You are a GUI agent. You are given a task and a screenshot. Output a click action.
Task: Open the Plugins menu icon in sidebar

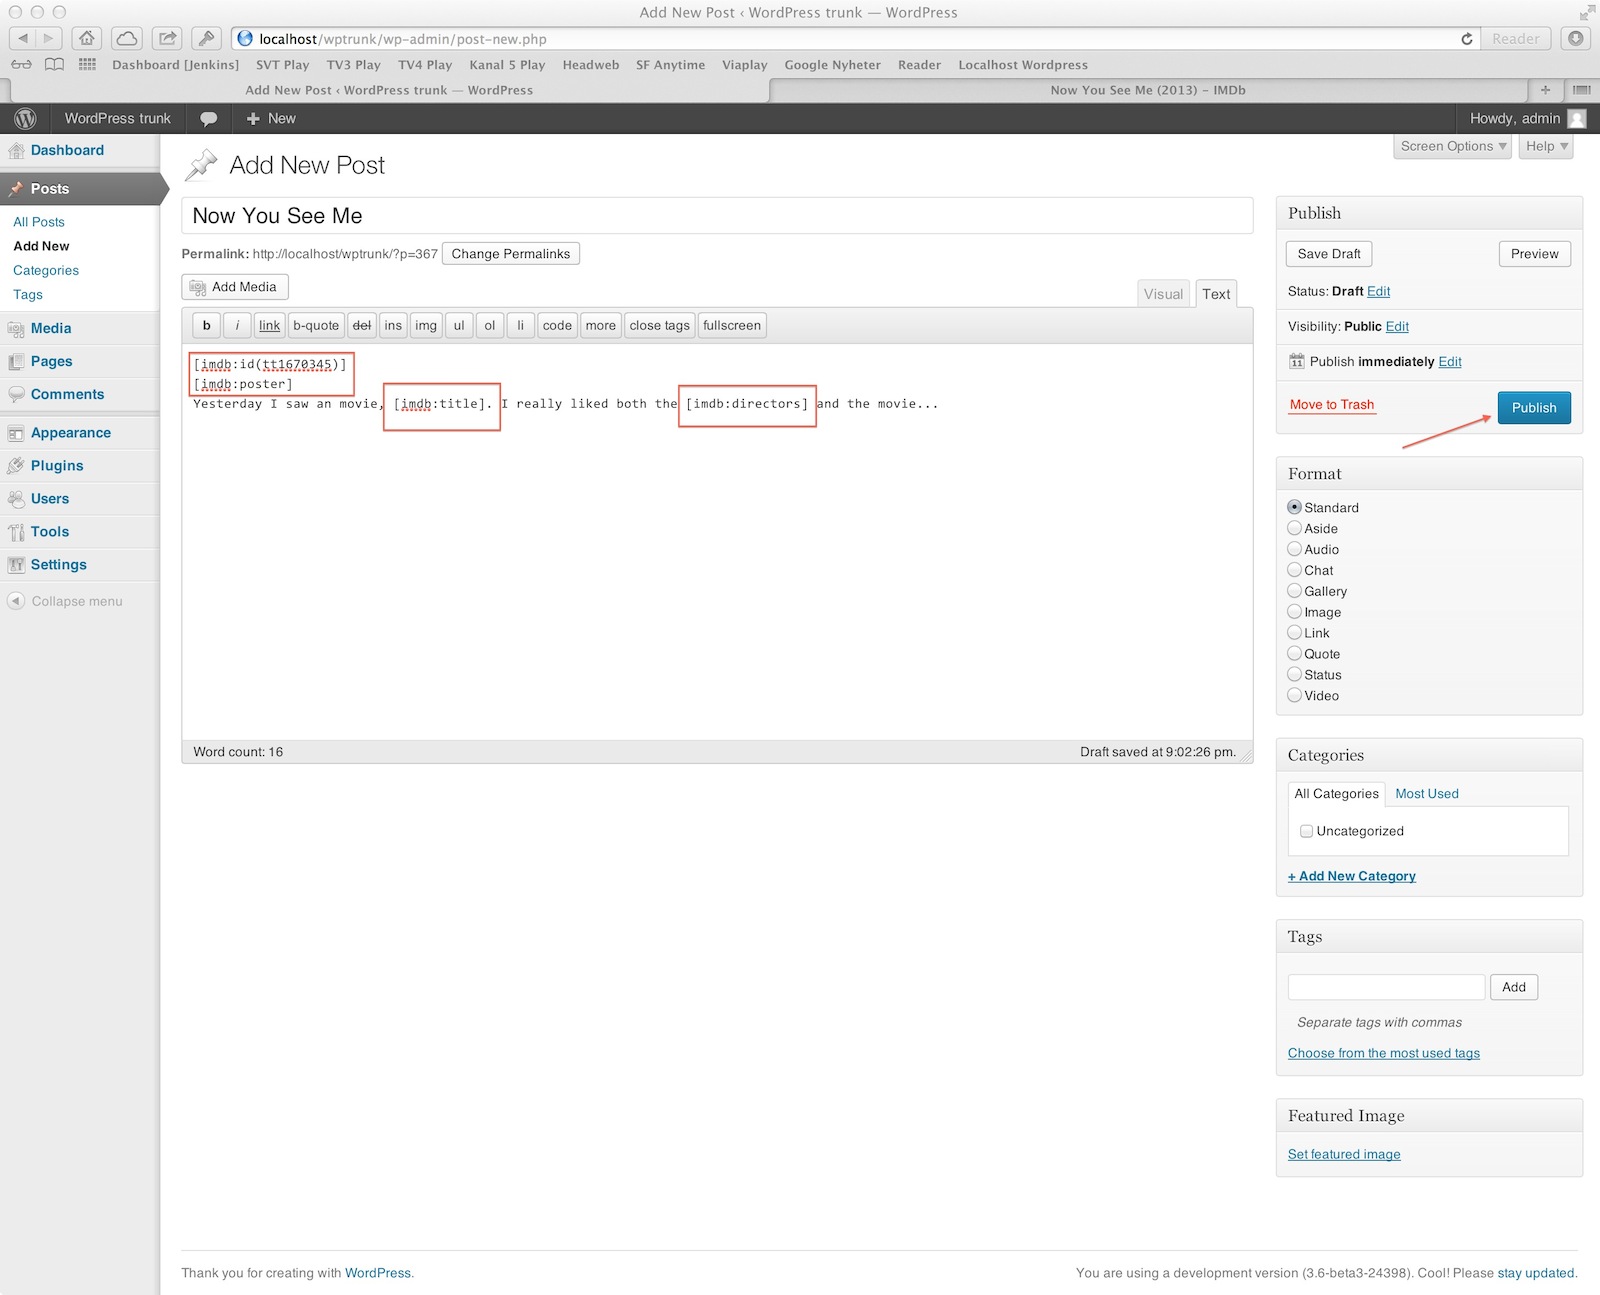(x=16, y=466)
